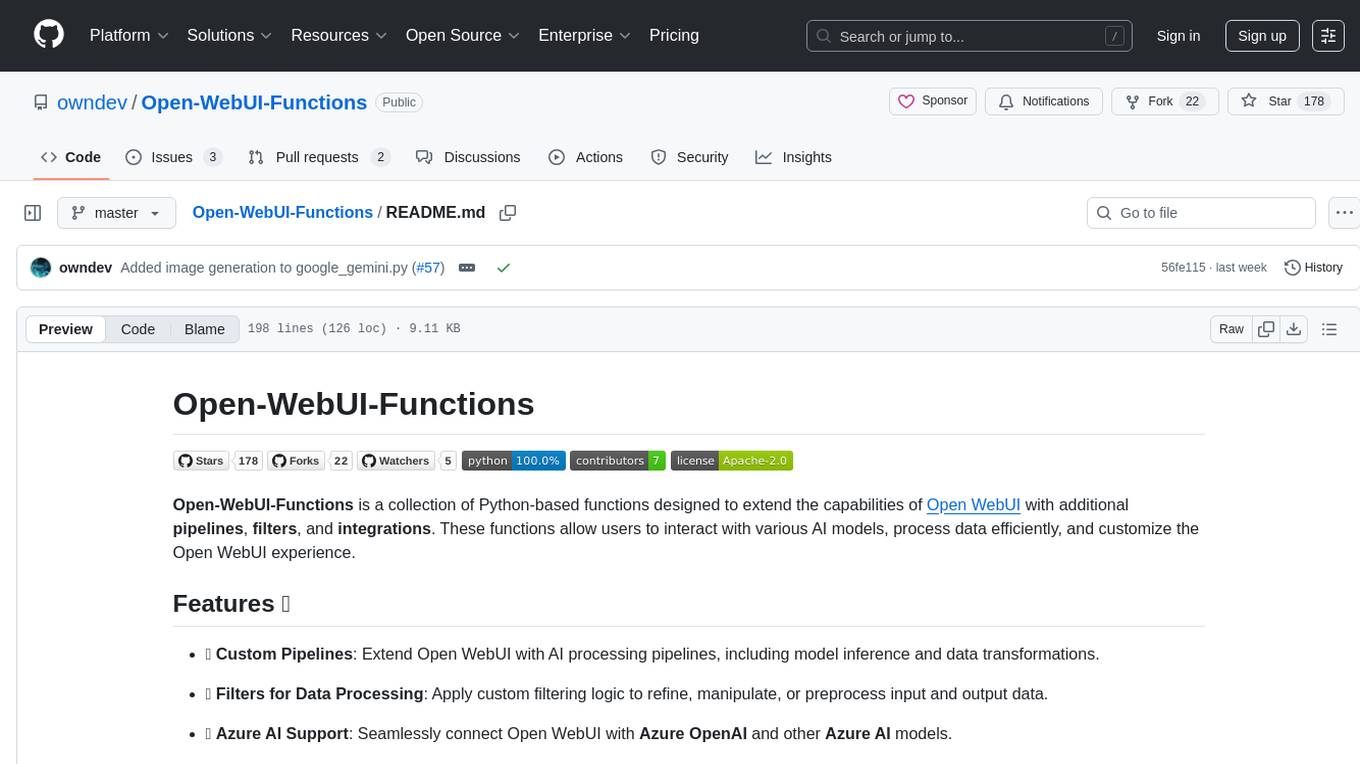This screenshot has width=1360, height=764.
Task: Click the Sign in link
Action: (x=1178, y=36)
